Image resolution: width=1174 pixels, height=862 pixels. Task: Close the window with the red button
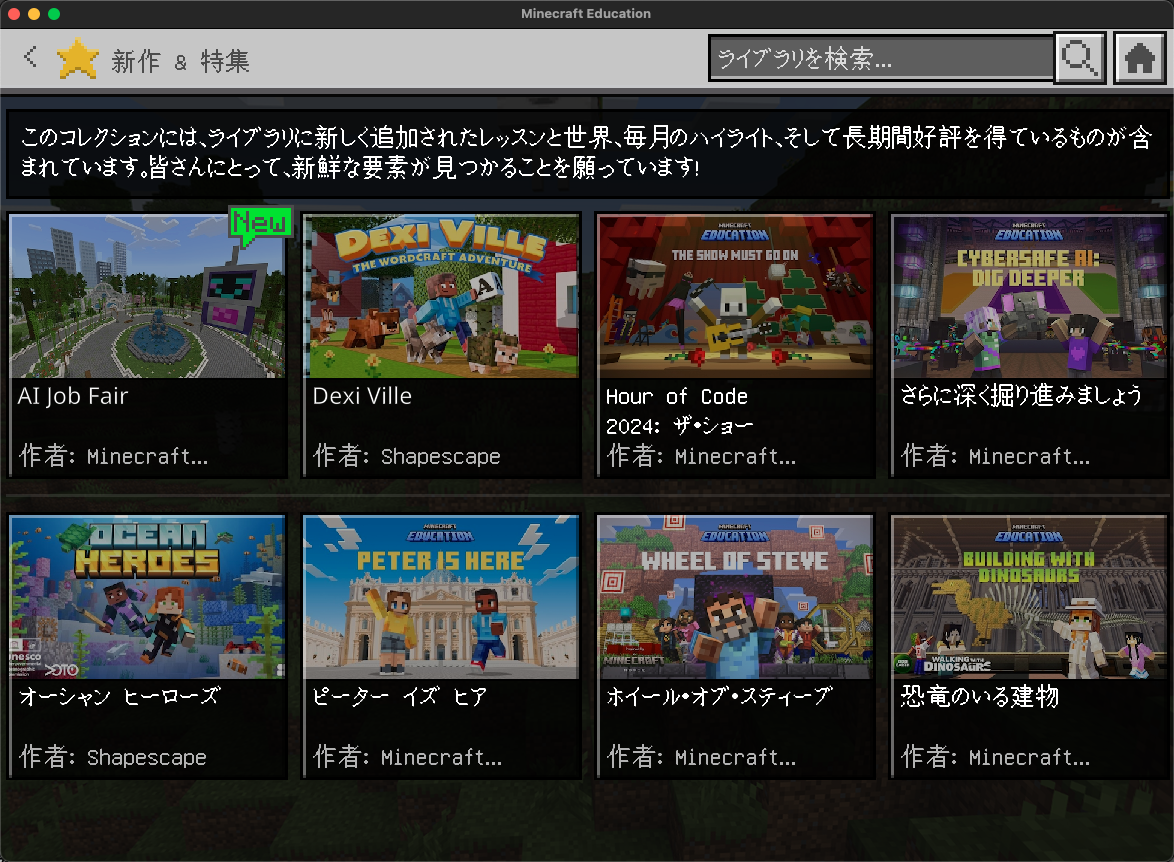(13, 13)
